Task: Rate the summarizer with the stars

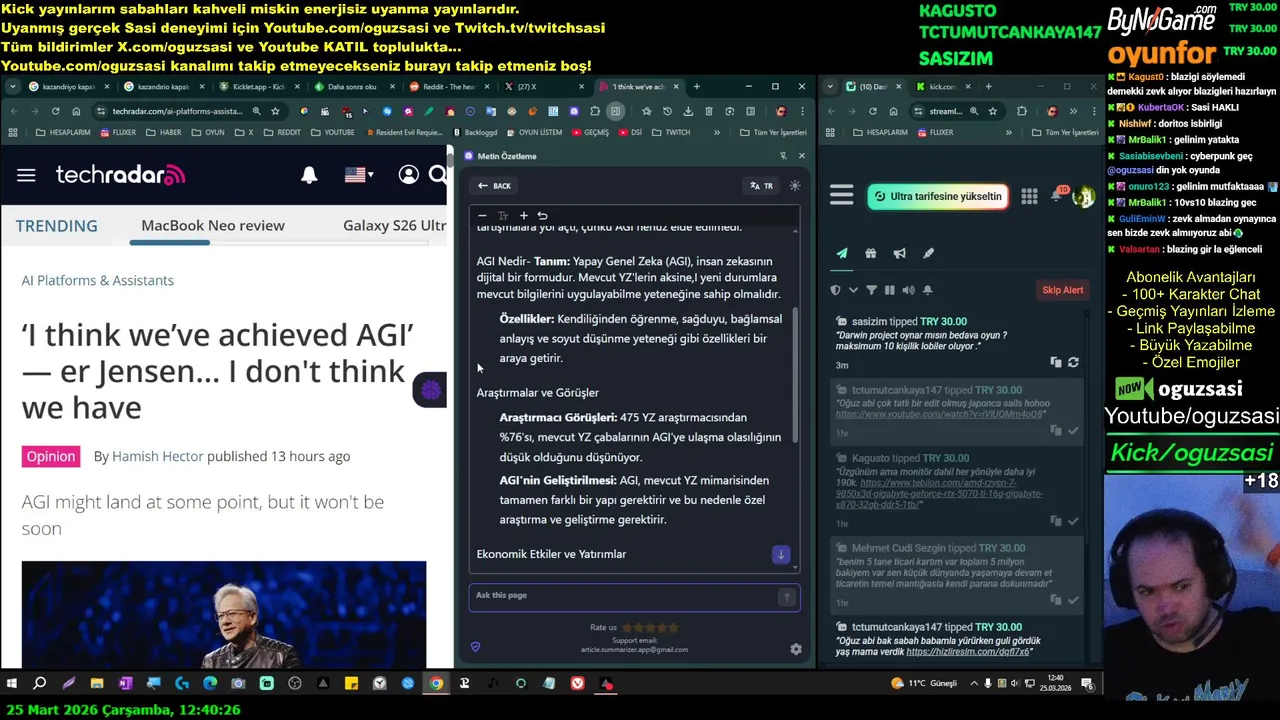Action: point(650,627)
